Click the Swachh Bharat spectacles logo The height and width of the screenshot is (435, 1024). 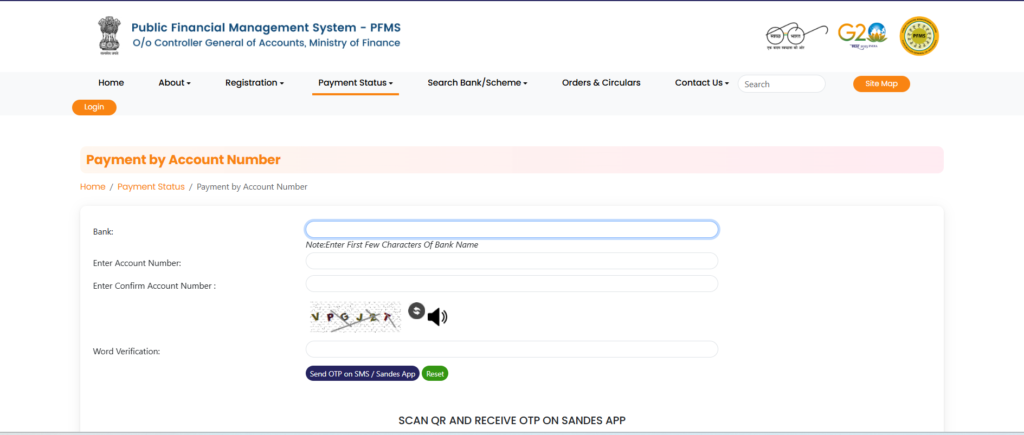pyautogui.click(x=797, y=36)
